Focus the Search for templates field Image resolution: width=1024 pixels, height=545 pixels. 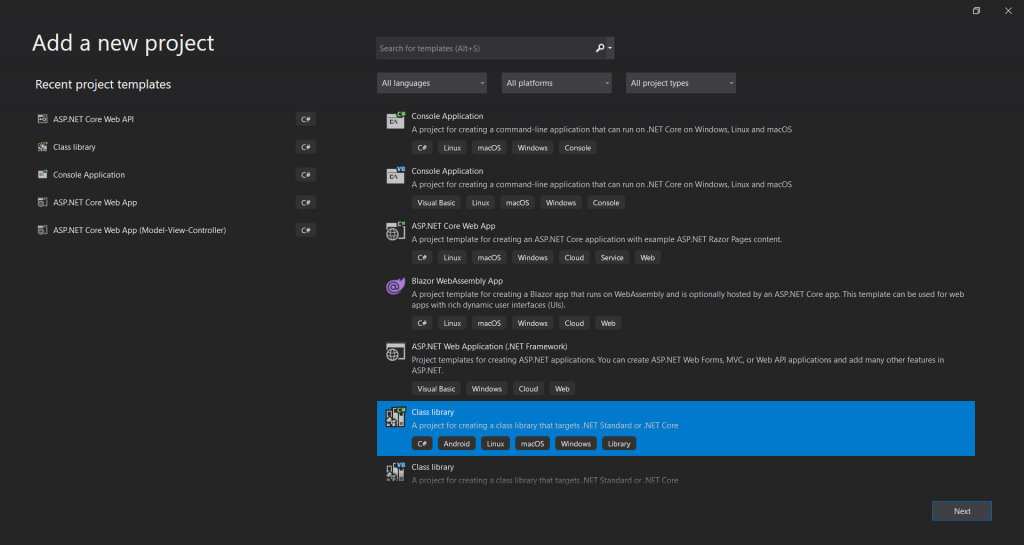pyautogui.click(x=485, y=48)
